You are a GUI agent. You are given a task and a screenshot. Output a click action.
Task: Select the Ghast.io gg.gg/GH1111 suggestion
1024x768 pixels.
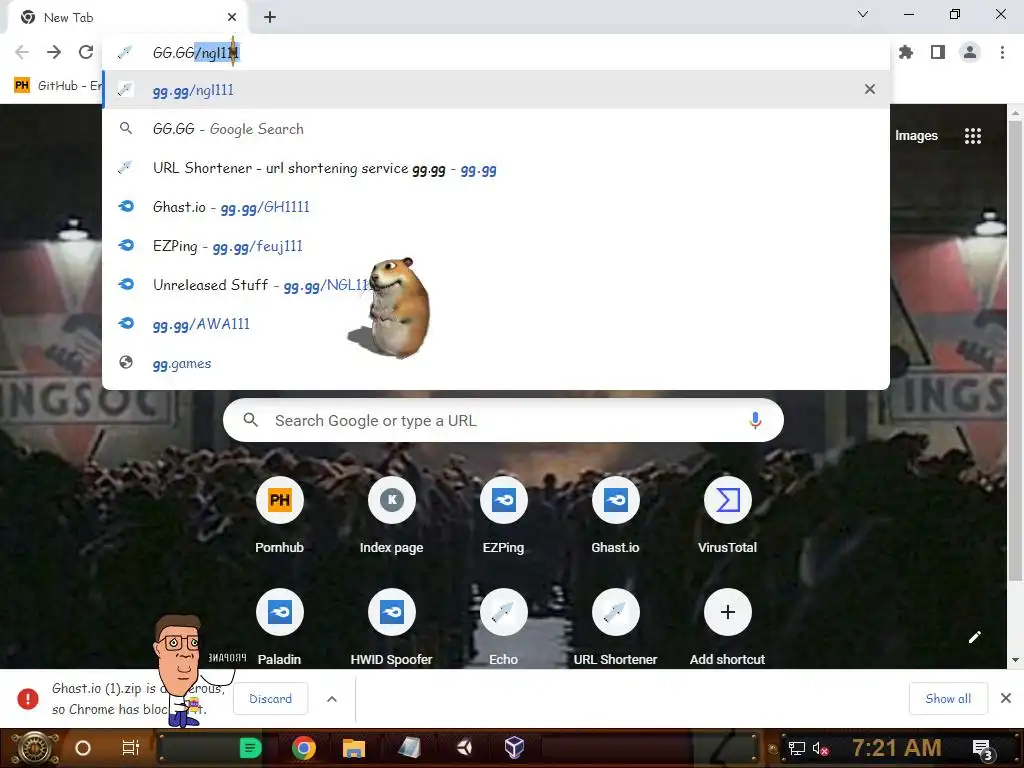point(496,207)
